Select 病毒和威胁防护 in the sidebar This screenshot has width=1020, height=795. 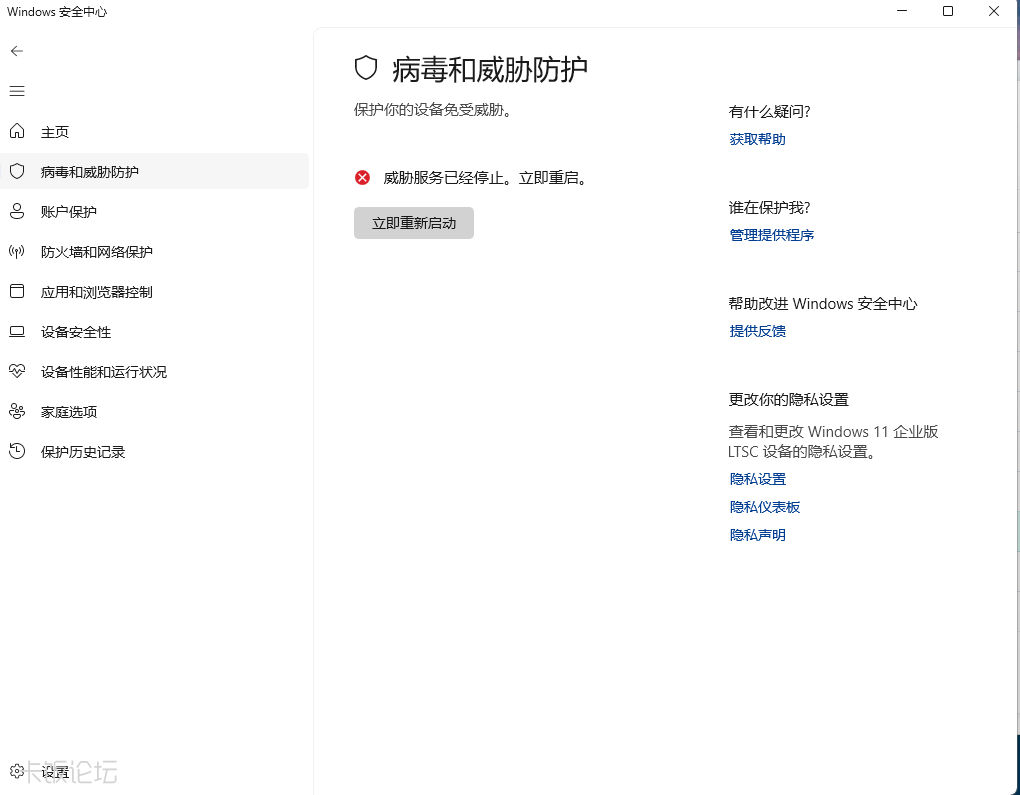pos(154,171)
